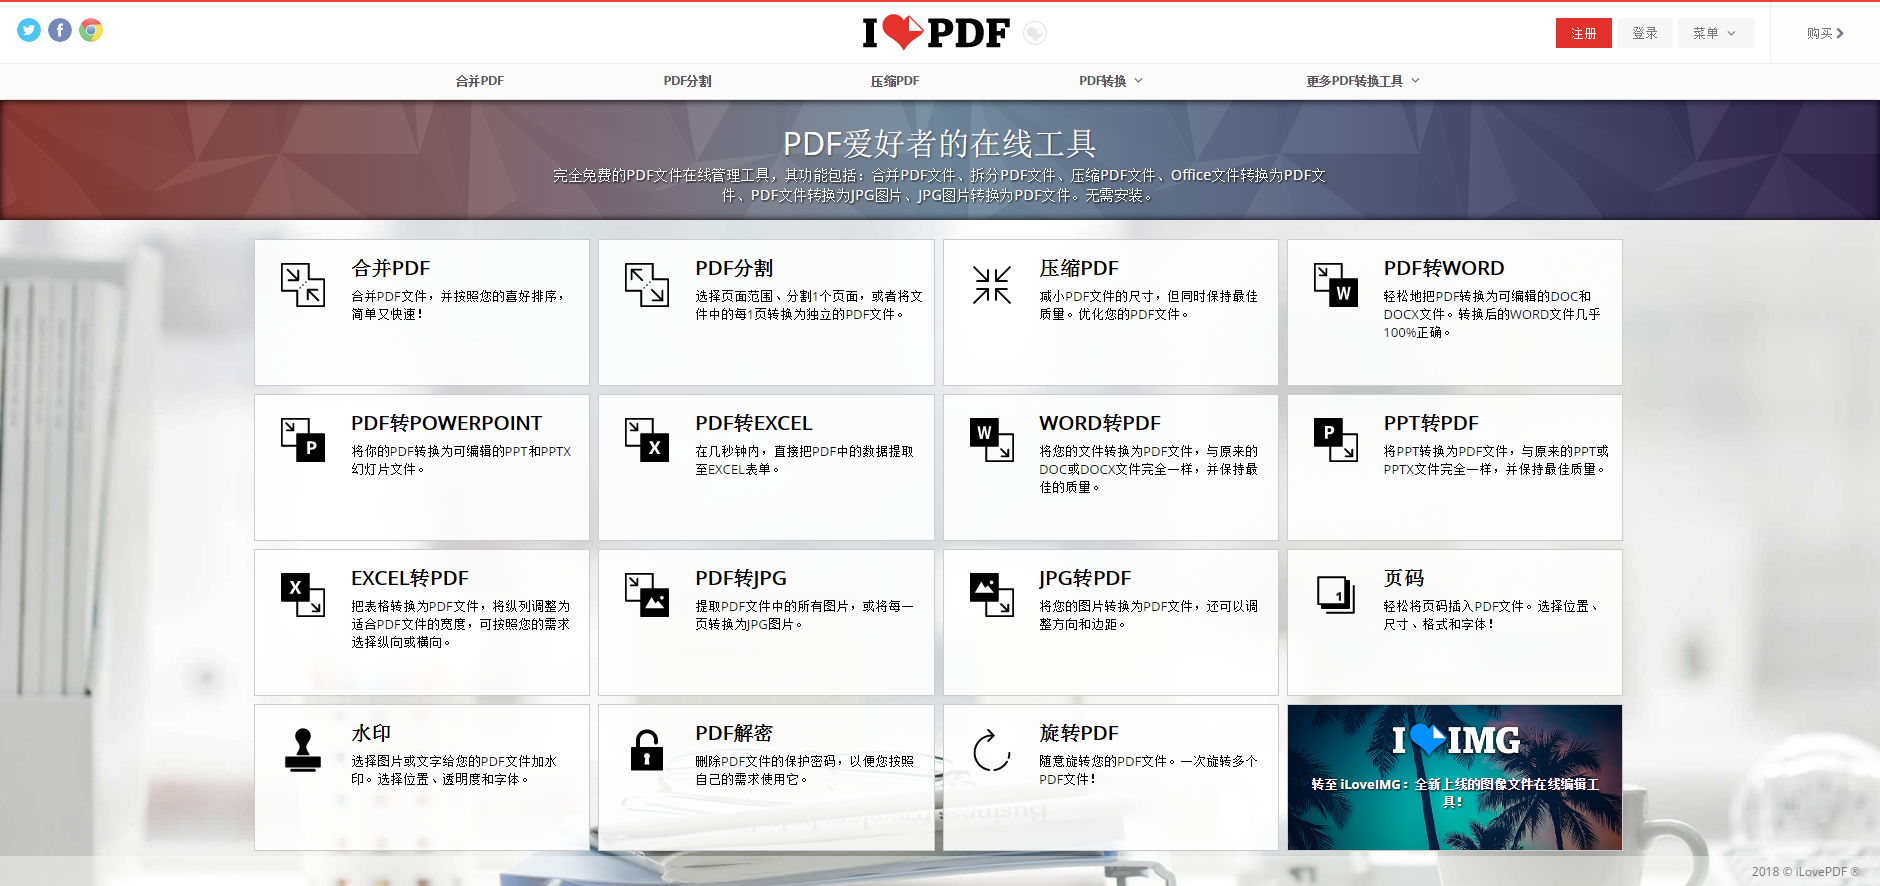This screenshot has width=1880, height=886.
Task: Click the red 注册 button
Action: tap(1584, 33)
